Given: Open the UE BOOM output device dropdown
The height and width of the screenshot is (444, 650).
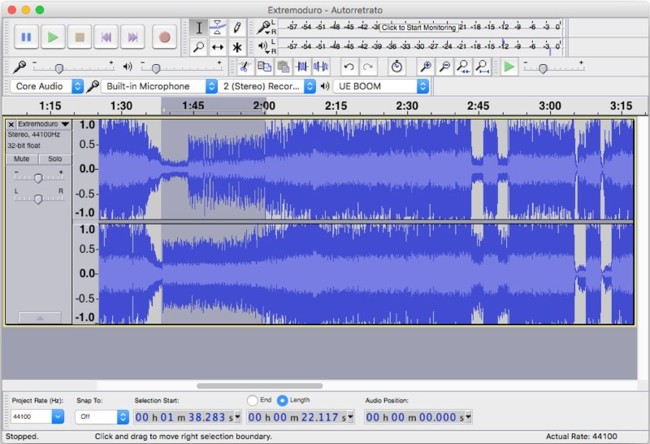Looking at the screenshot, I should [381, 86].
